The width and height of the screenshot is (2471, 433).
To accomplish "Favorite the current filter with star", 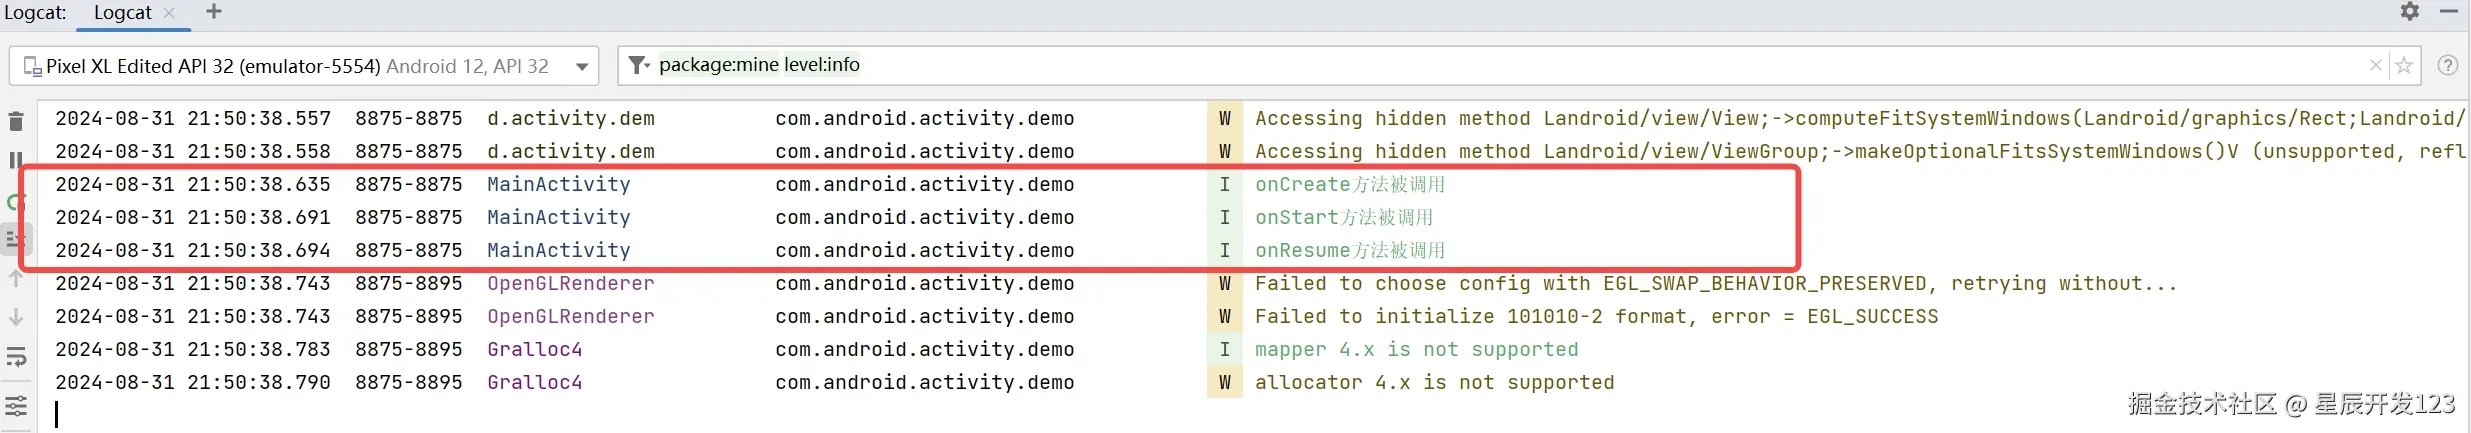I will click(2404, 66).
